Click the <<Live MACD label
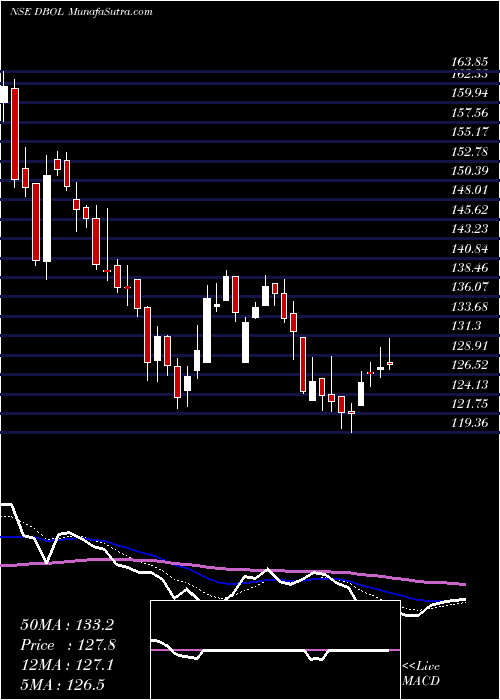This screenshot has width=500, height=700. [x=421, y=674]
